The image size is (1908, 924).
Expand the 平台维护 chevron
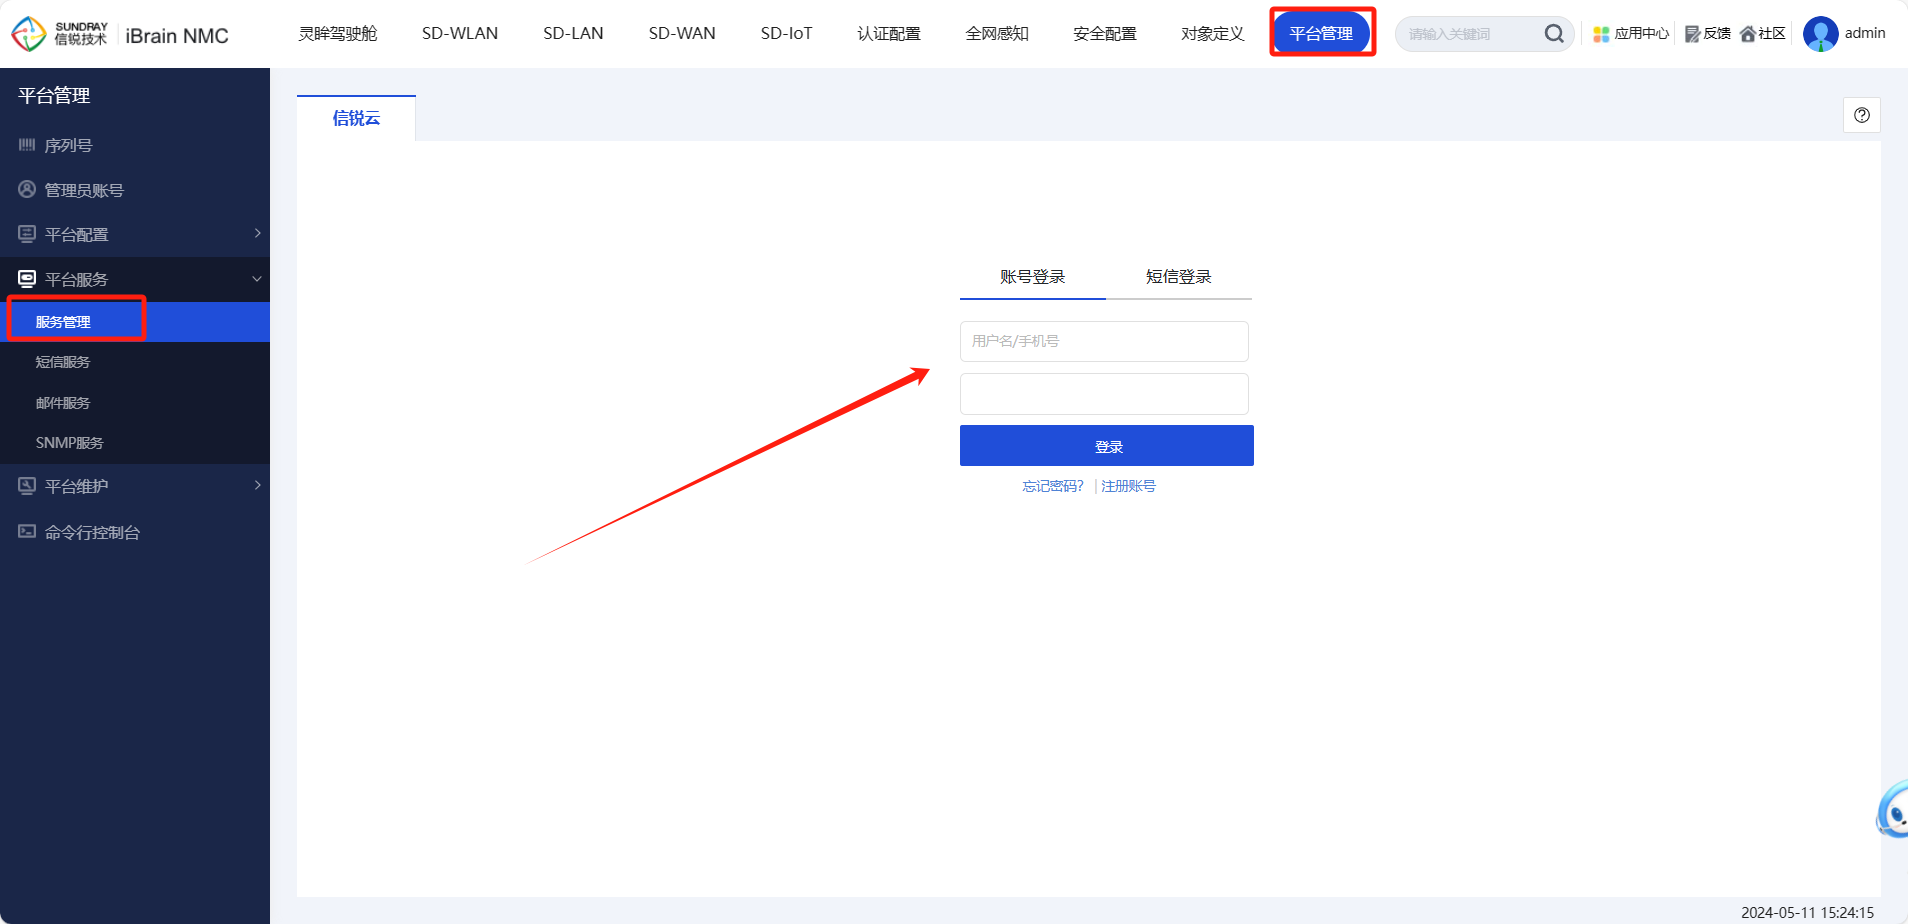[x=257, y=485]
